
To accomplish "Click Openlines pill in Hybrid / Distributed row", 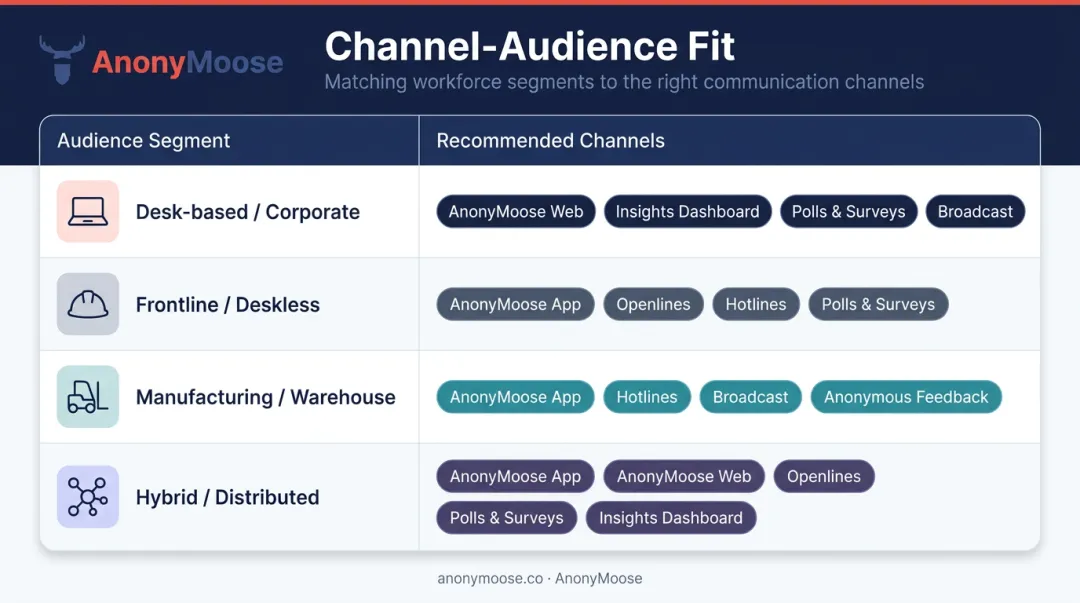I will tap(824, 476).
